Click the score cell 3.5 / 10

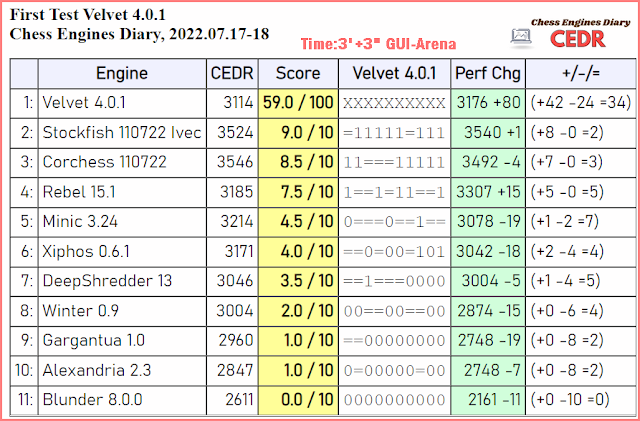pos(298,281)
